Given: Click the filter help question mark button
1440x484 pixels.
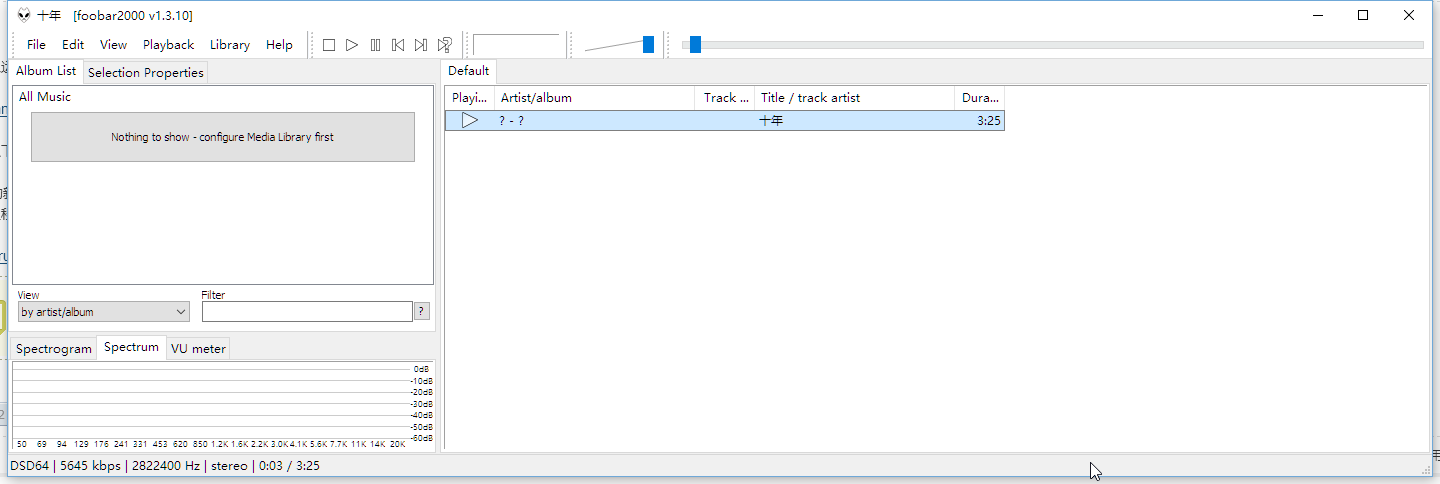Looking at the screenshot, I should [x=422, y=311].
